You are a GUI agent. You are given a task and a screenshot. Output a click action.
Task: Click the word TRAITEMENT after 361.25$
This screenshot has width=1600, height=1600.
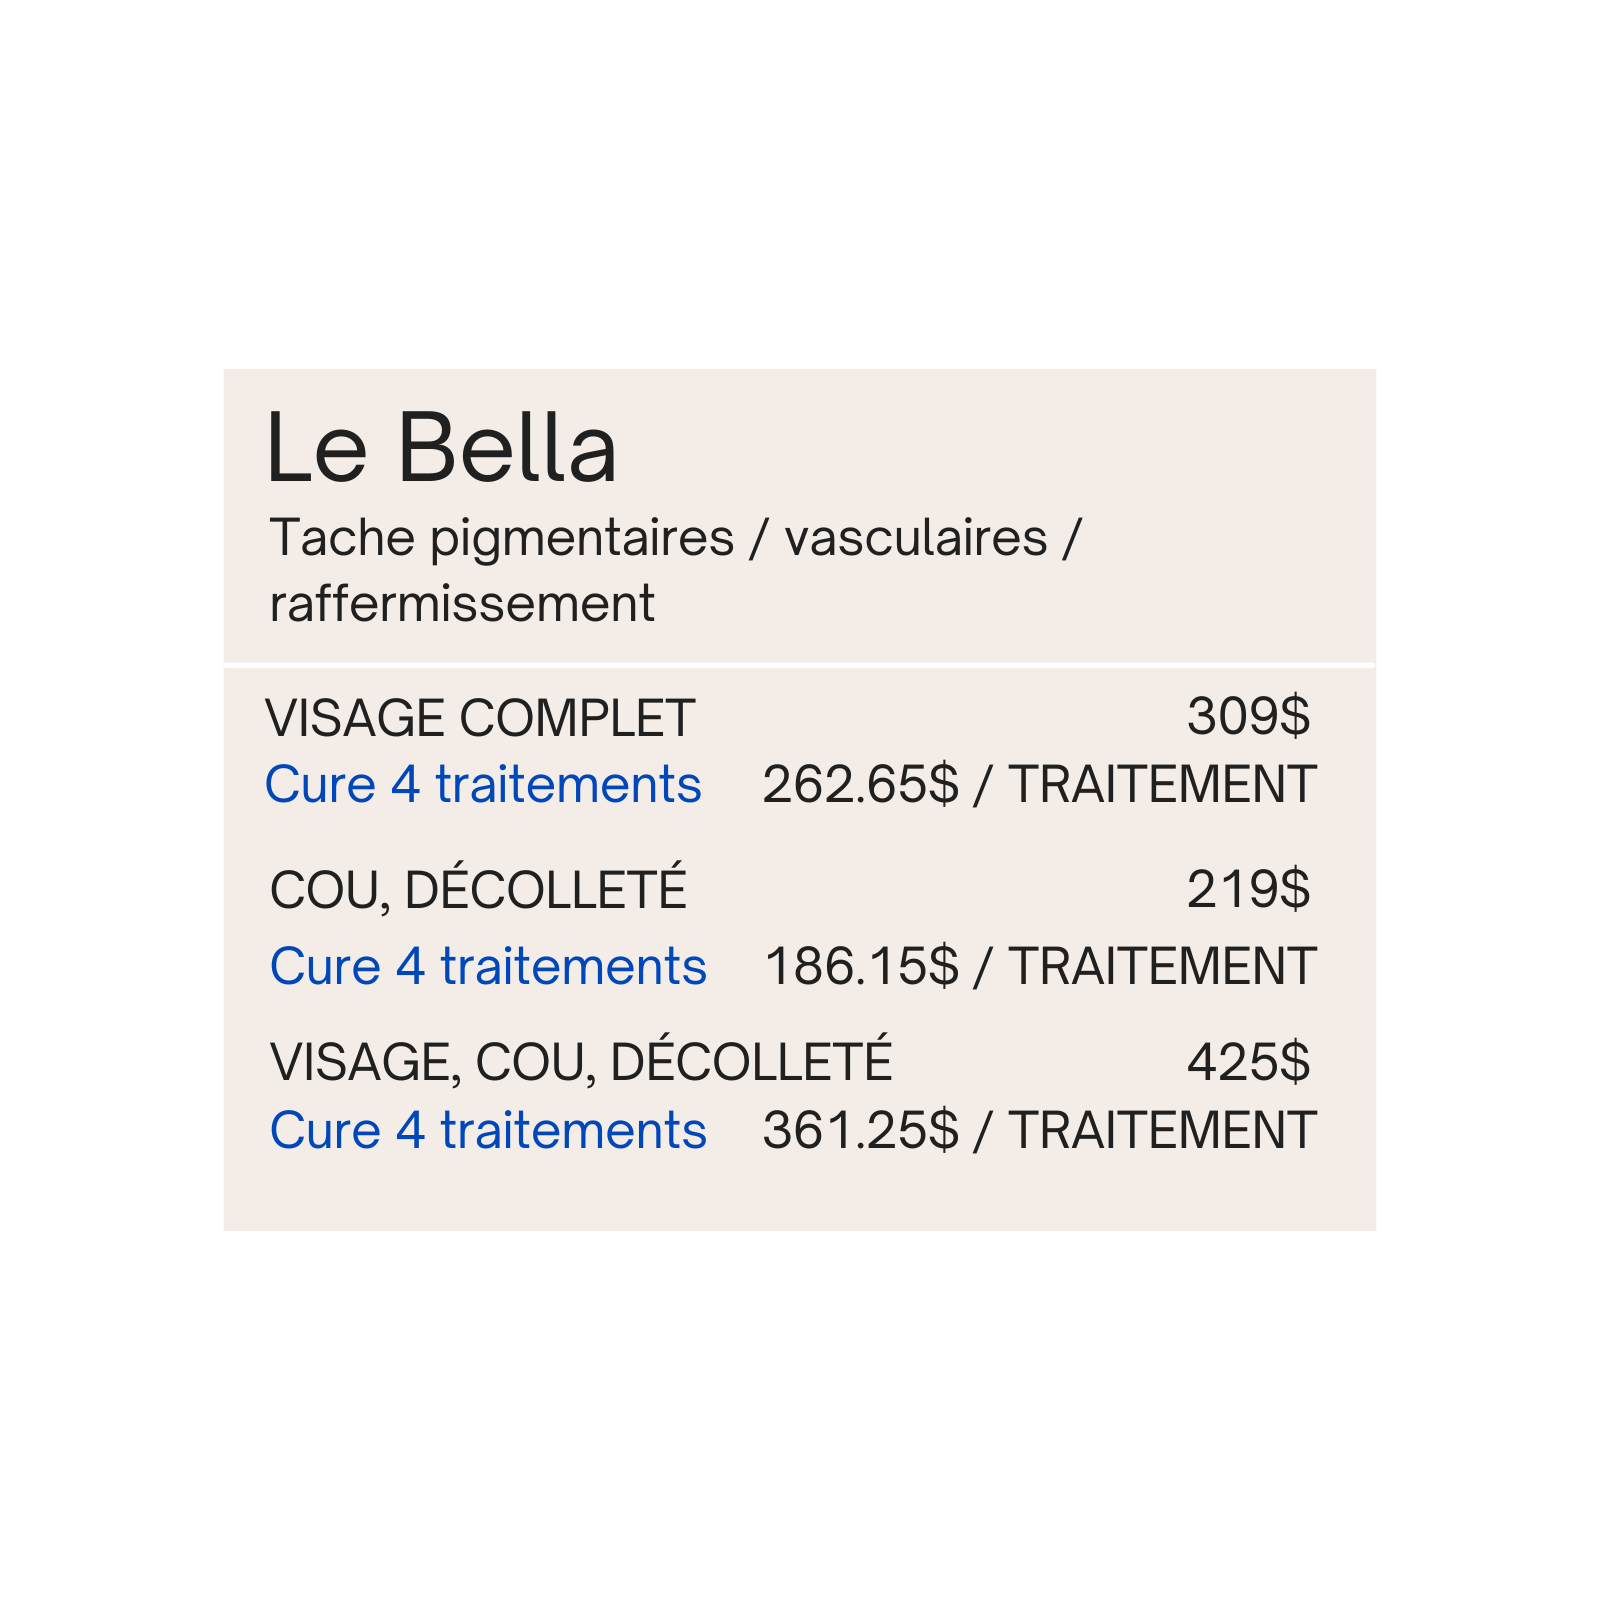click(1162, 1130)
